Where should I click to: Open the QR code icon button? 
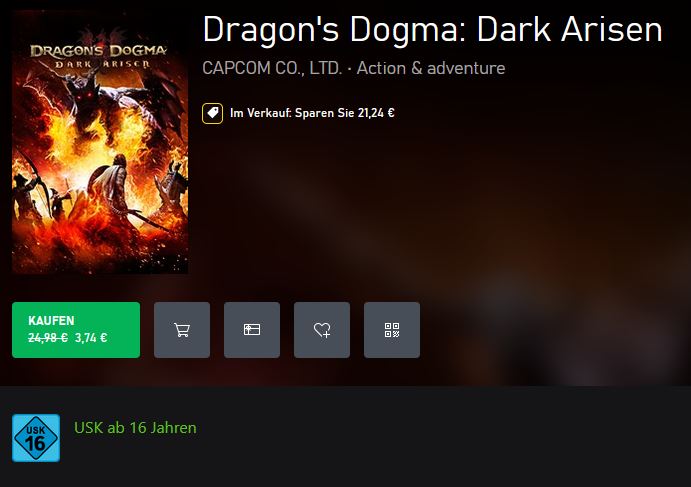392,330
